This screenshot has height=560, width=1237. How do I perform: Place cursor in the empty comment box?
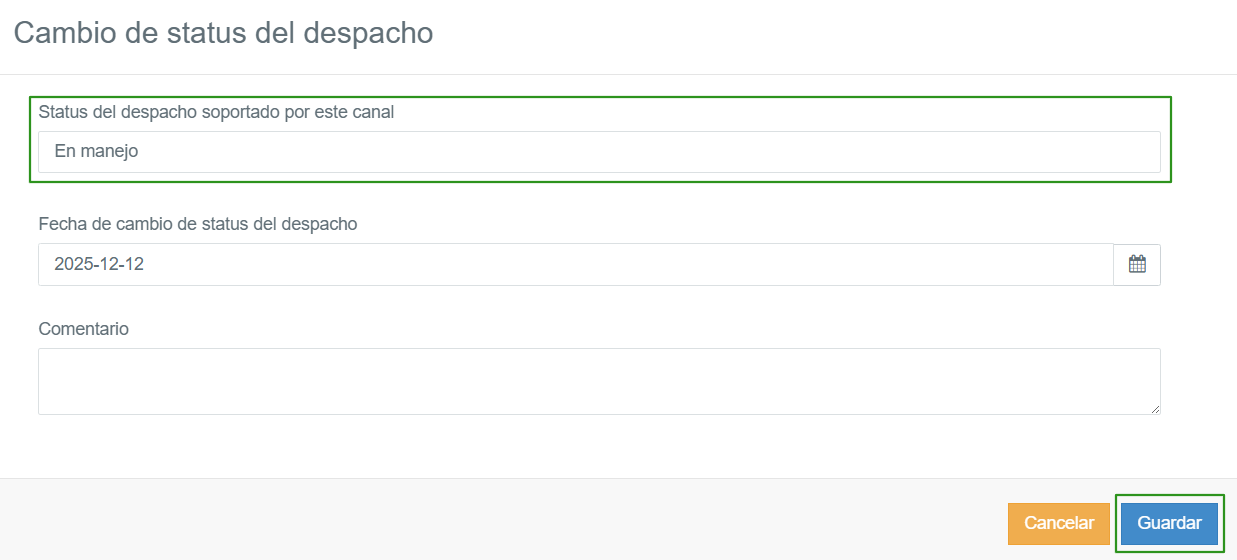[x=599, y=381]
